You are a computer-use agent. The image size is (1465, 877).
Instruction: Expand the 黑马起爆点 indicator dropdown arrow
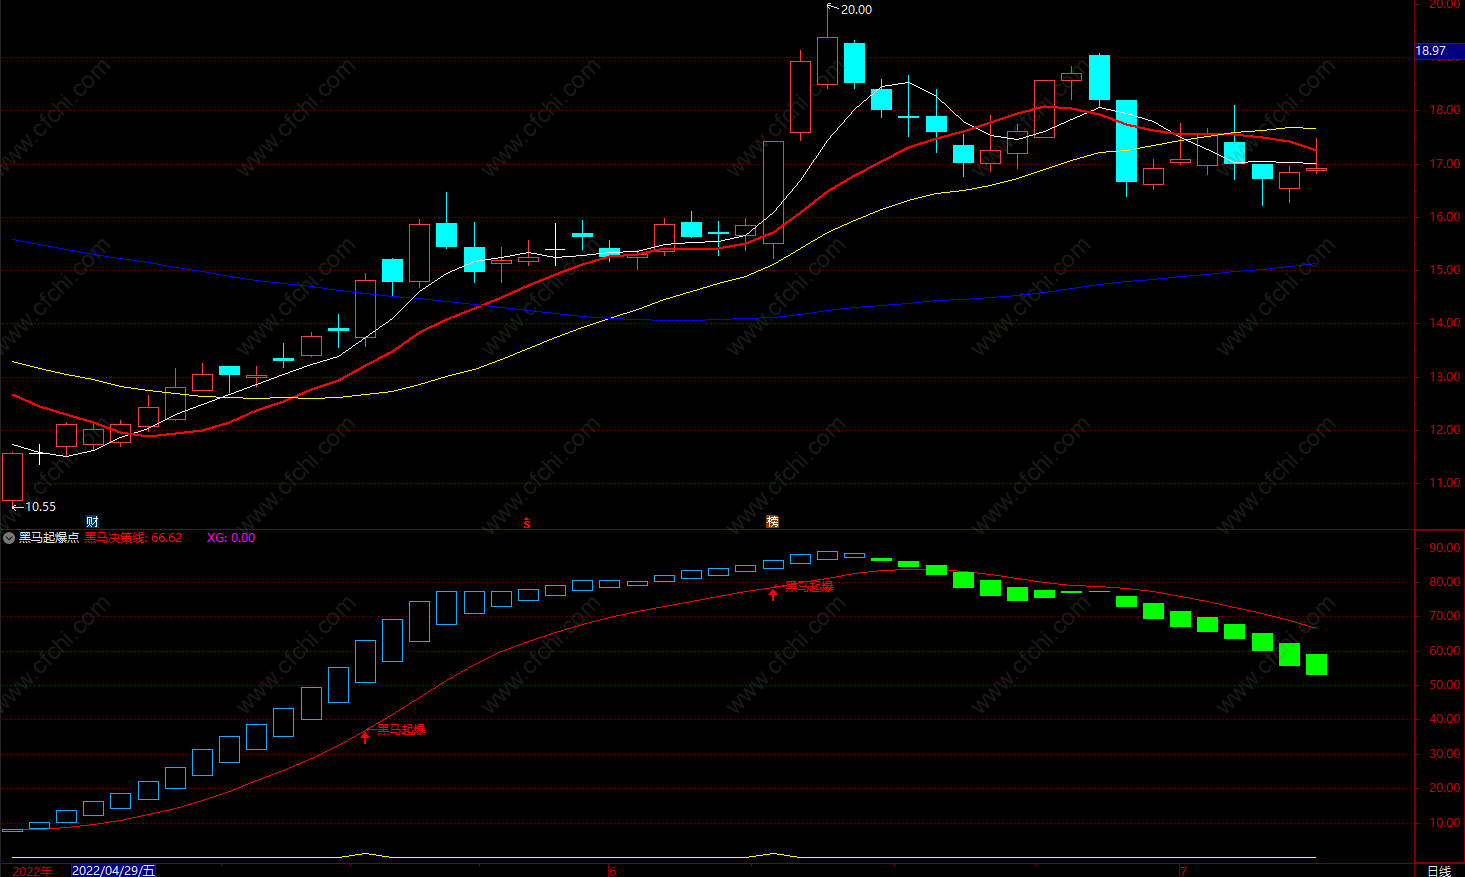(9, 538)
